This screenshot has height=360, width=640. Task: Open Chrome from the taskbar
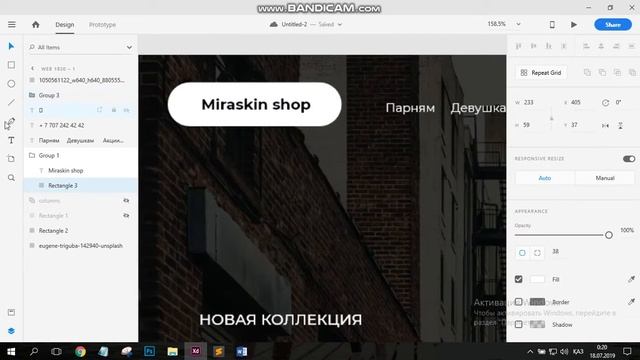[x=80, y=351]
